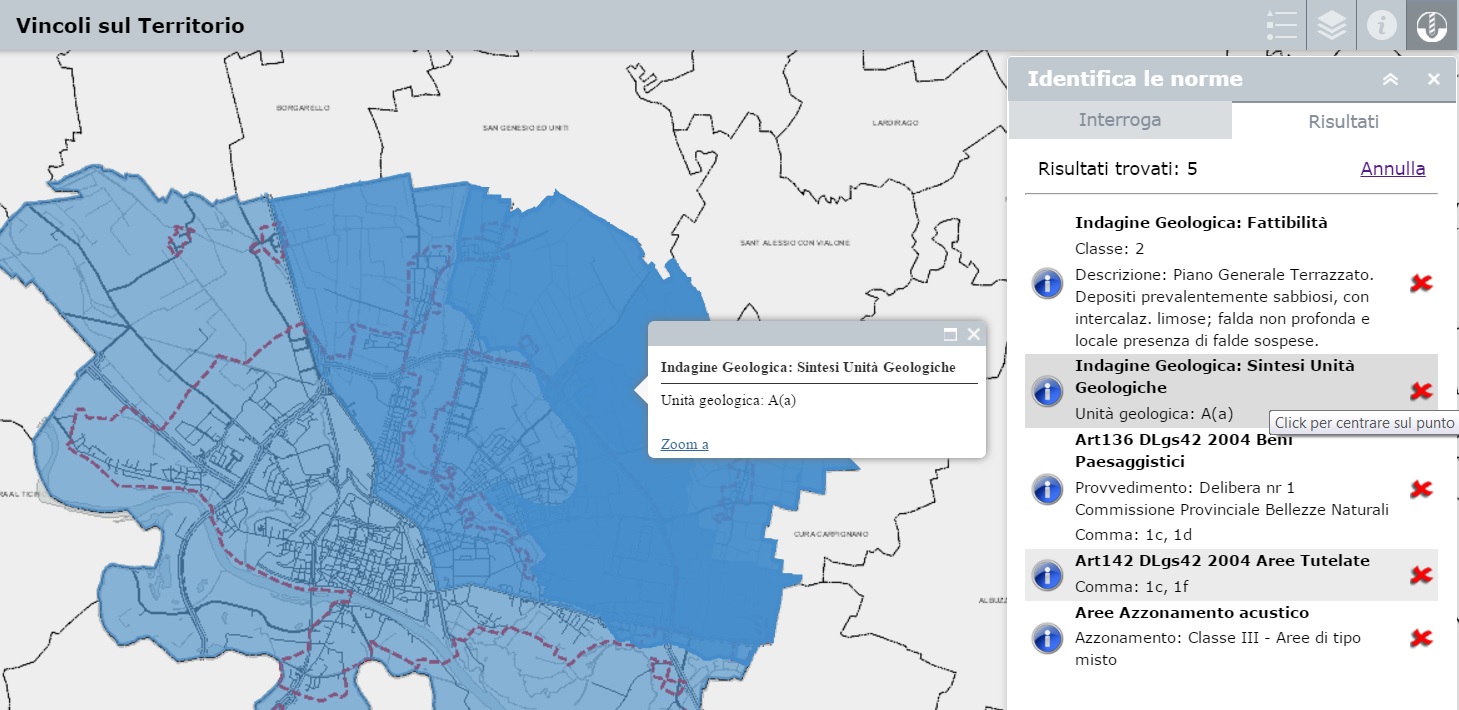Click info icon for Aree Azzonamento acustico
The height and width of the screenshot is (710, 1459).
[x=1047, y=637]
